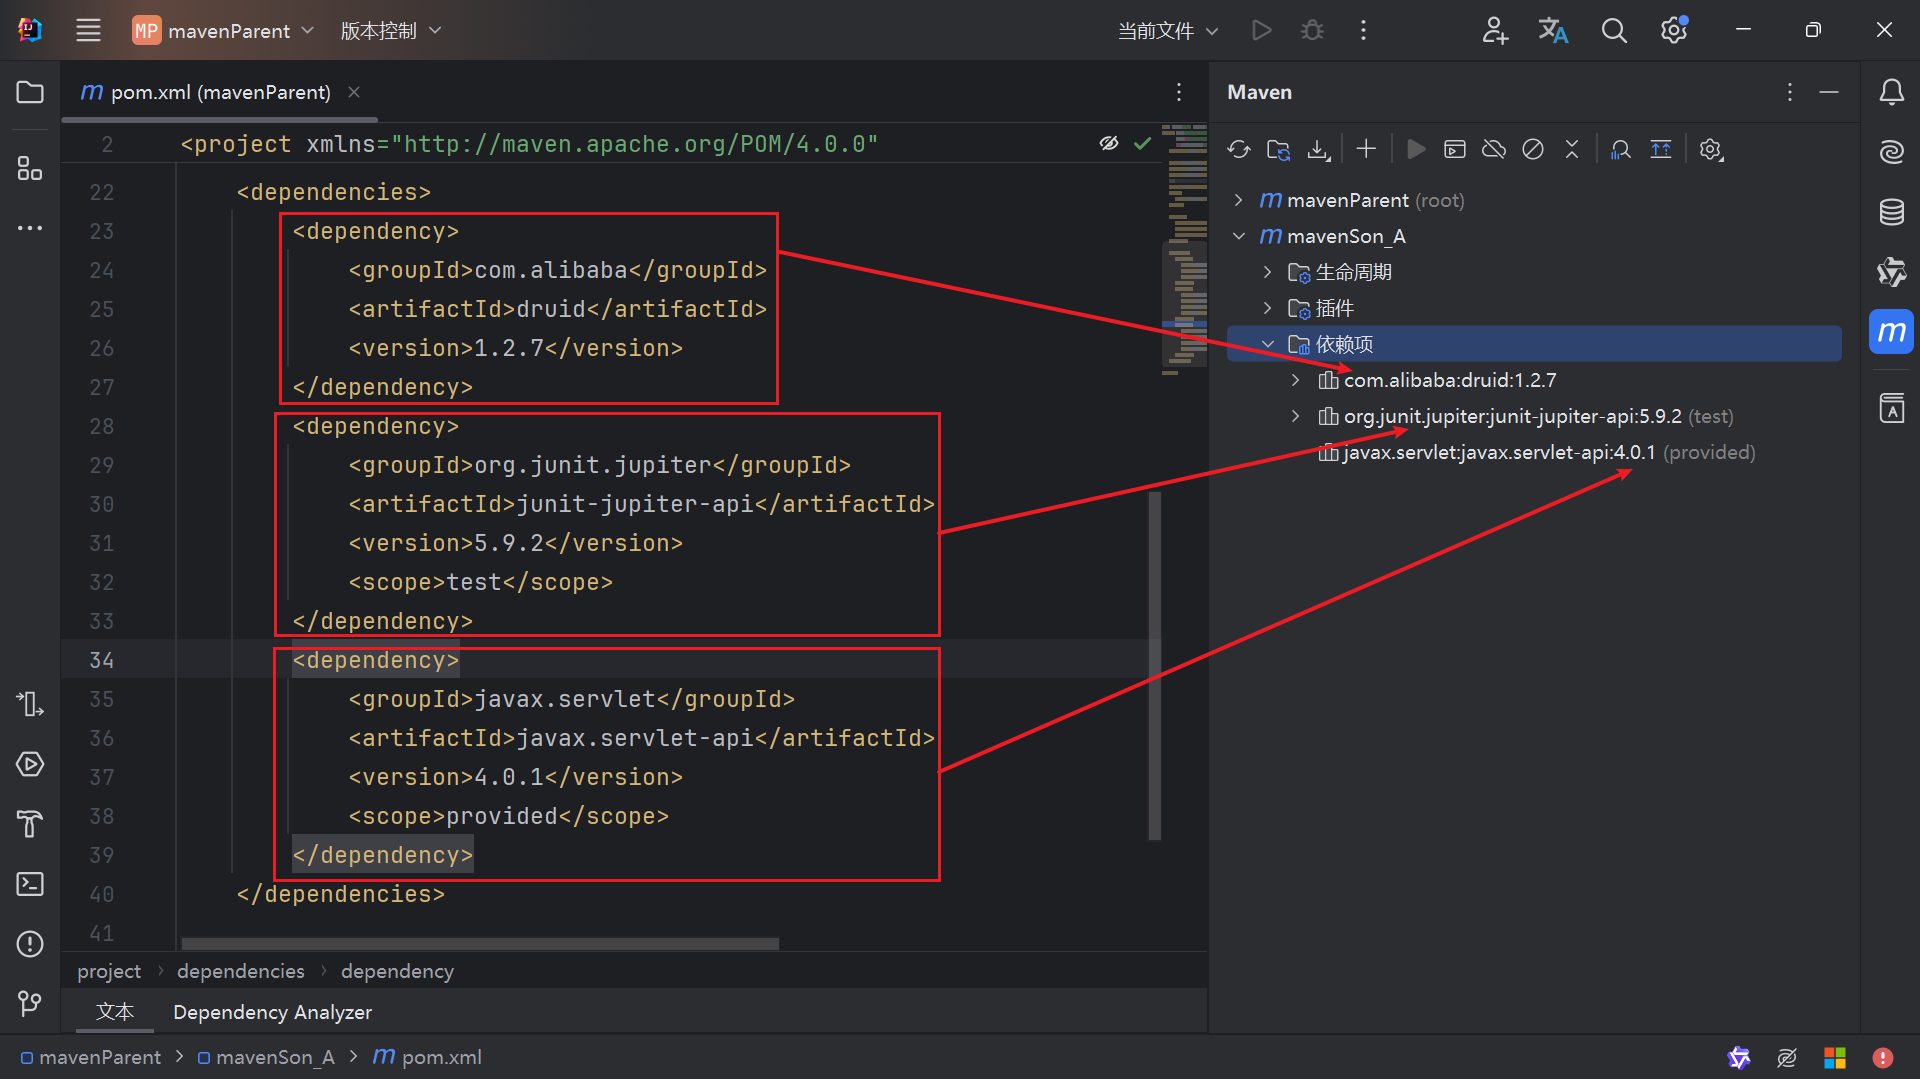Toggle Maven offline mode
The height and width of the screenshot is (1079, 1920).
click(1493, 149)
